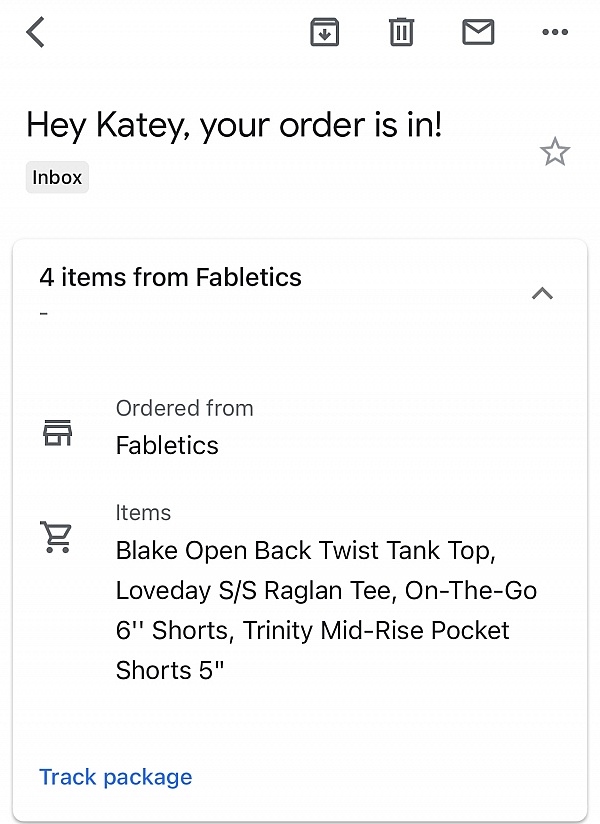Click the Inbox label chip
The image size is (600, 824).
click(56, 177)
